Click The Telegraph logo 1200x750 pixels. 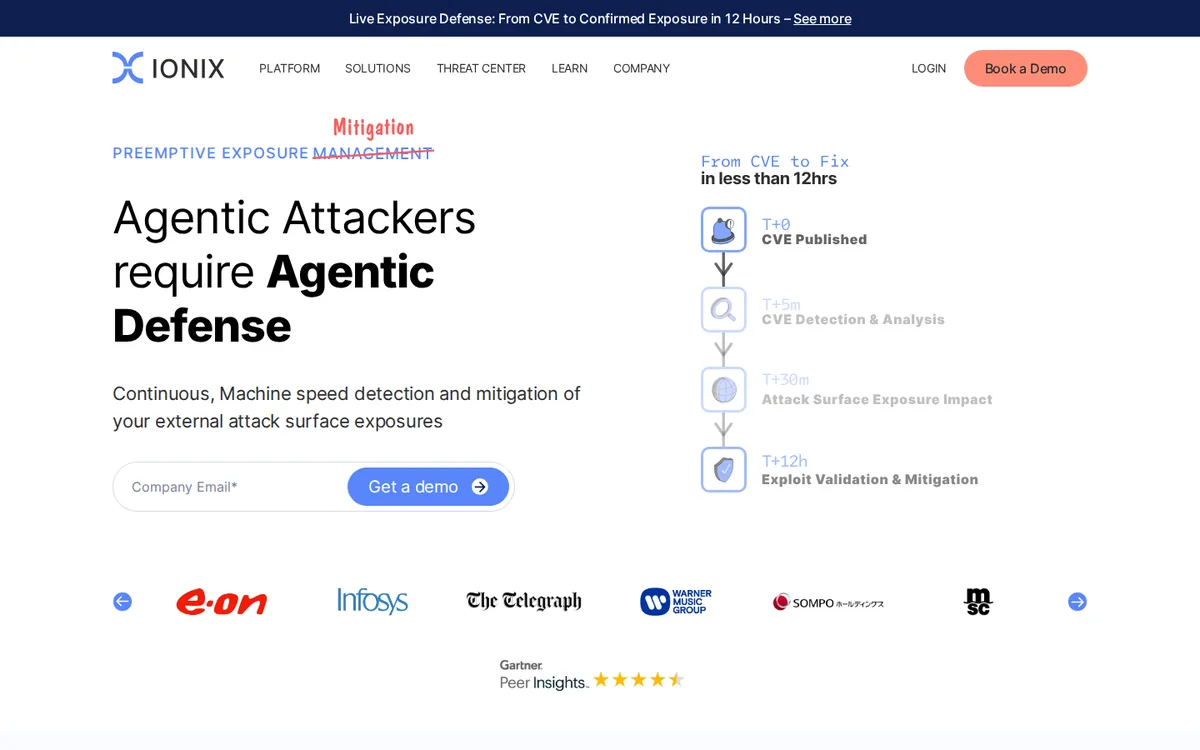pyautogui.click(x=524, y=601)
